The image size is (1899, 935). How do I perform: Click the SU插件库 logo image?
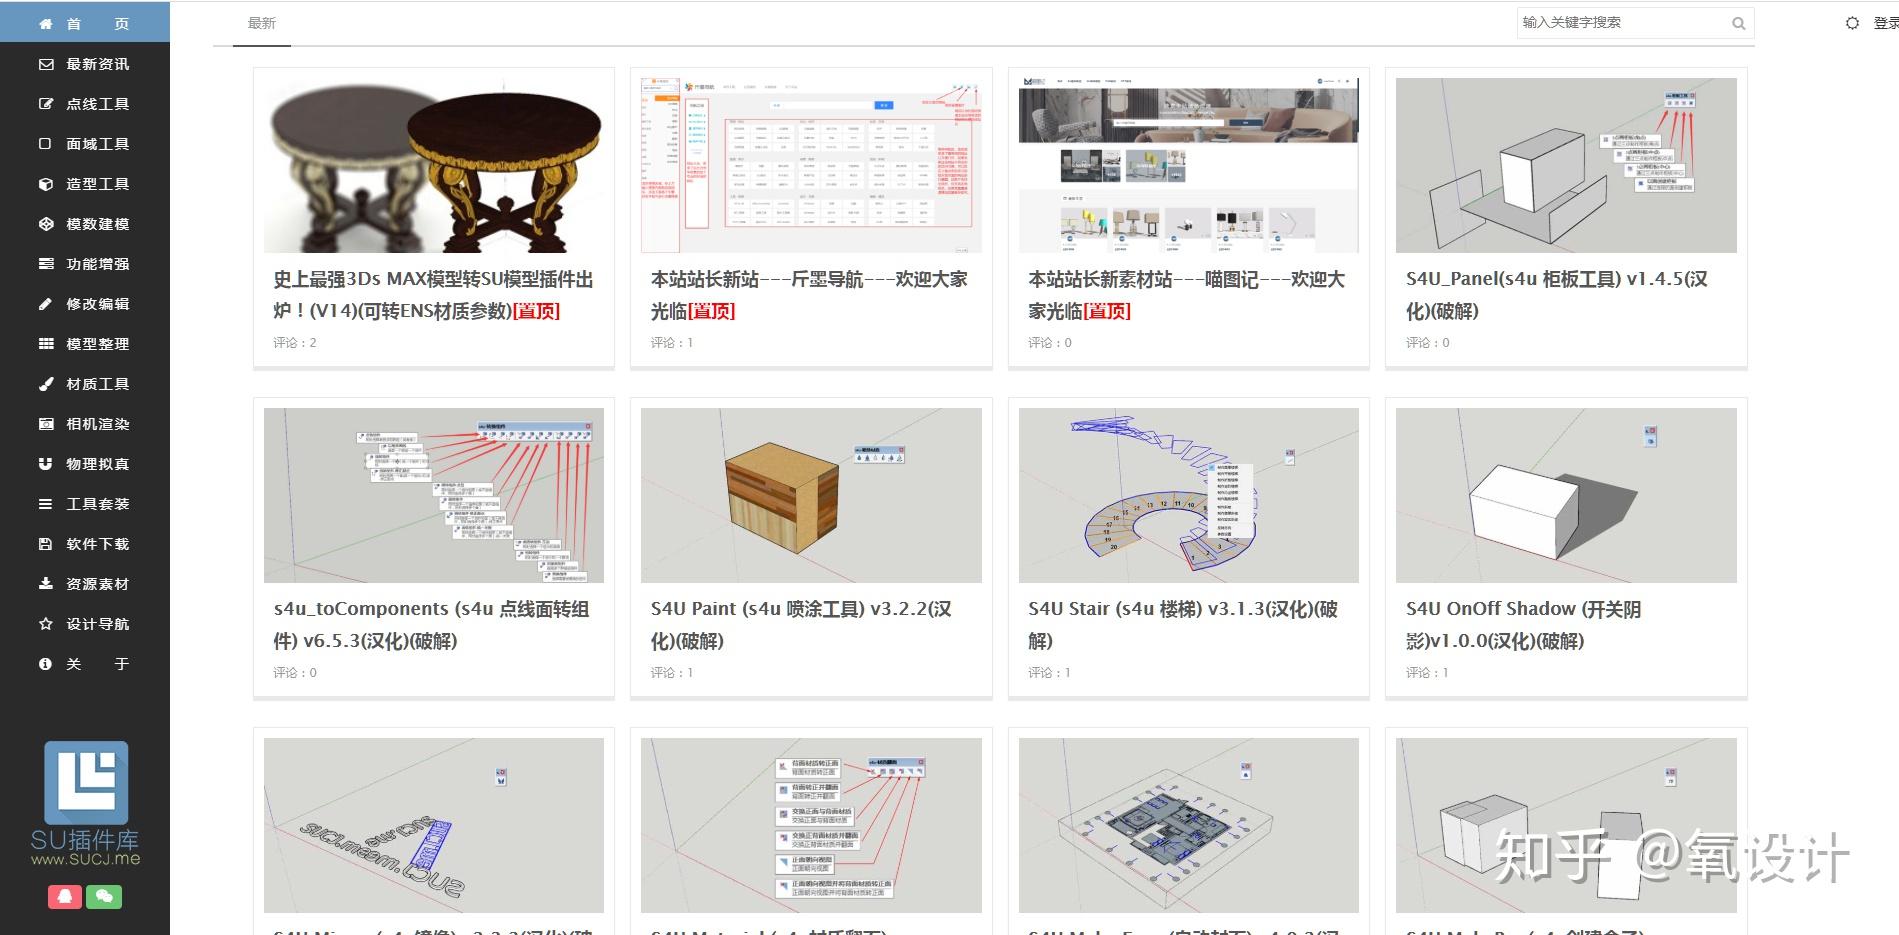[x=85, y=804]
